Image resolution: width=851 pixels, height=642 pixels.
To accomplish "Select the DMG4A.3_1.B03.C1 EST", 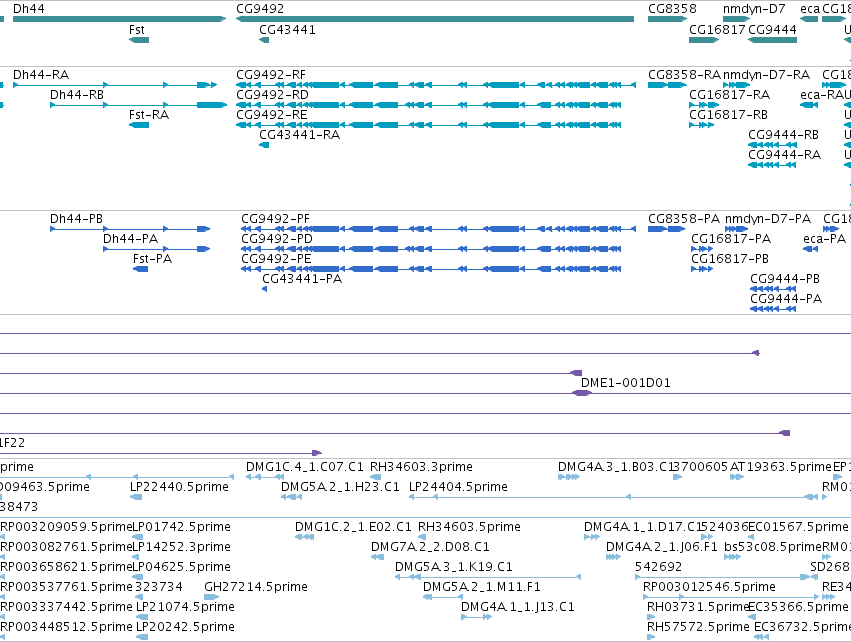I will coord(569,477).
